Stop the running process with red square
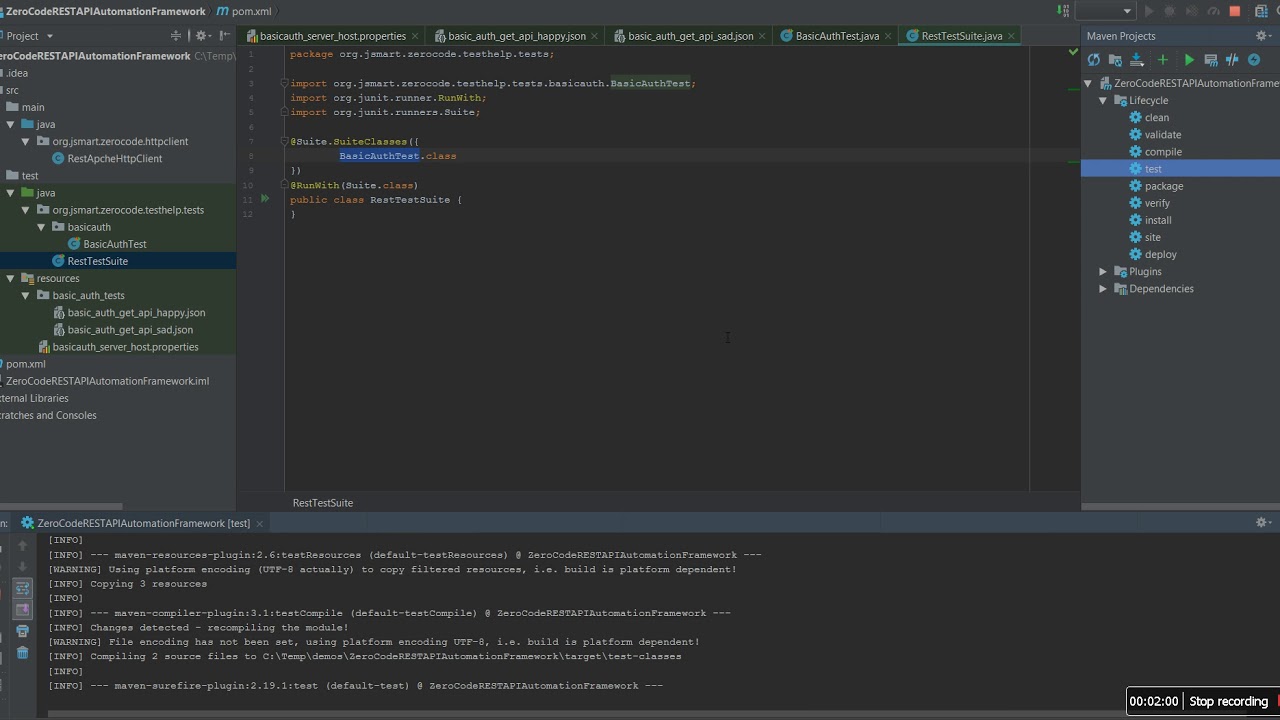This screenshot has width=1280, height=720. [x=1234, y=11]
